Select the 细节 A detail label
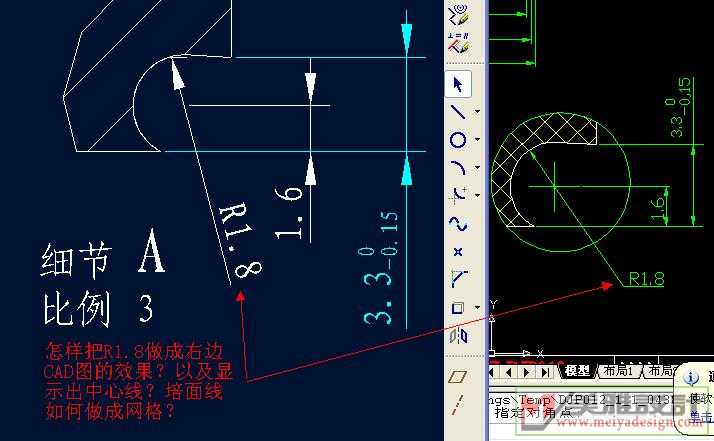 [103, 253]
